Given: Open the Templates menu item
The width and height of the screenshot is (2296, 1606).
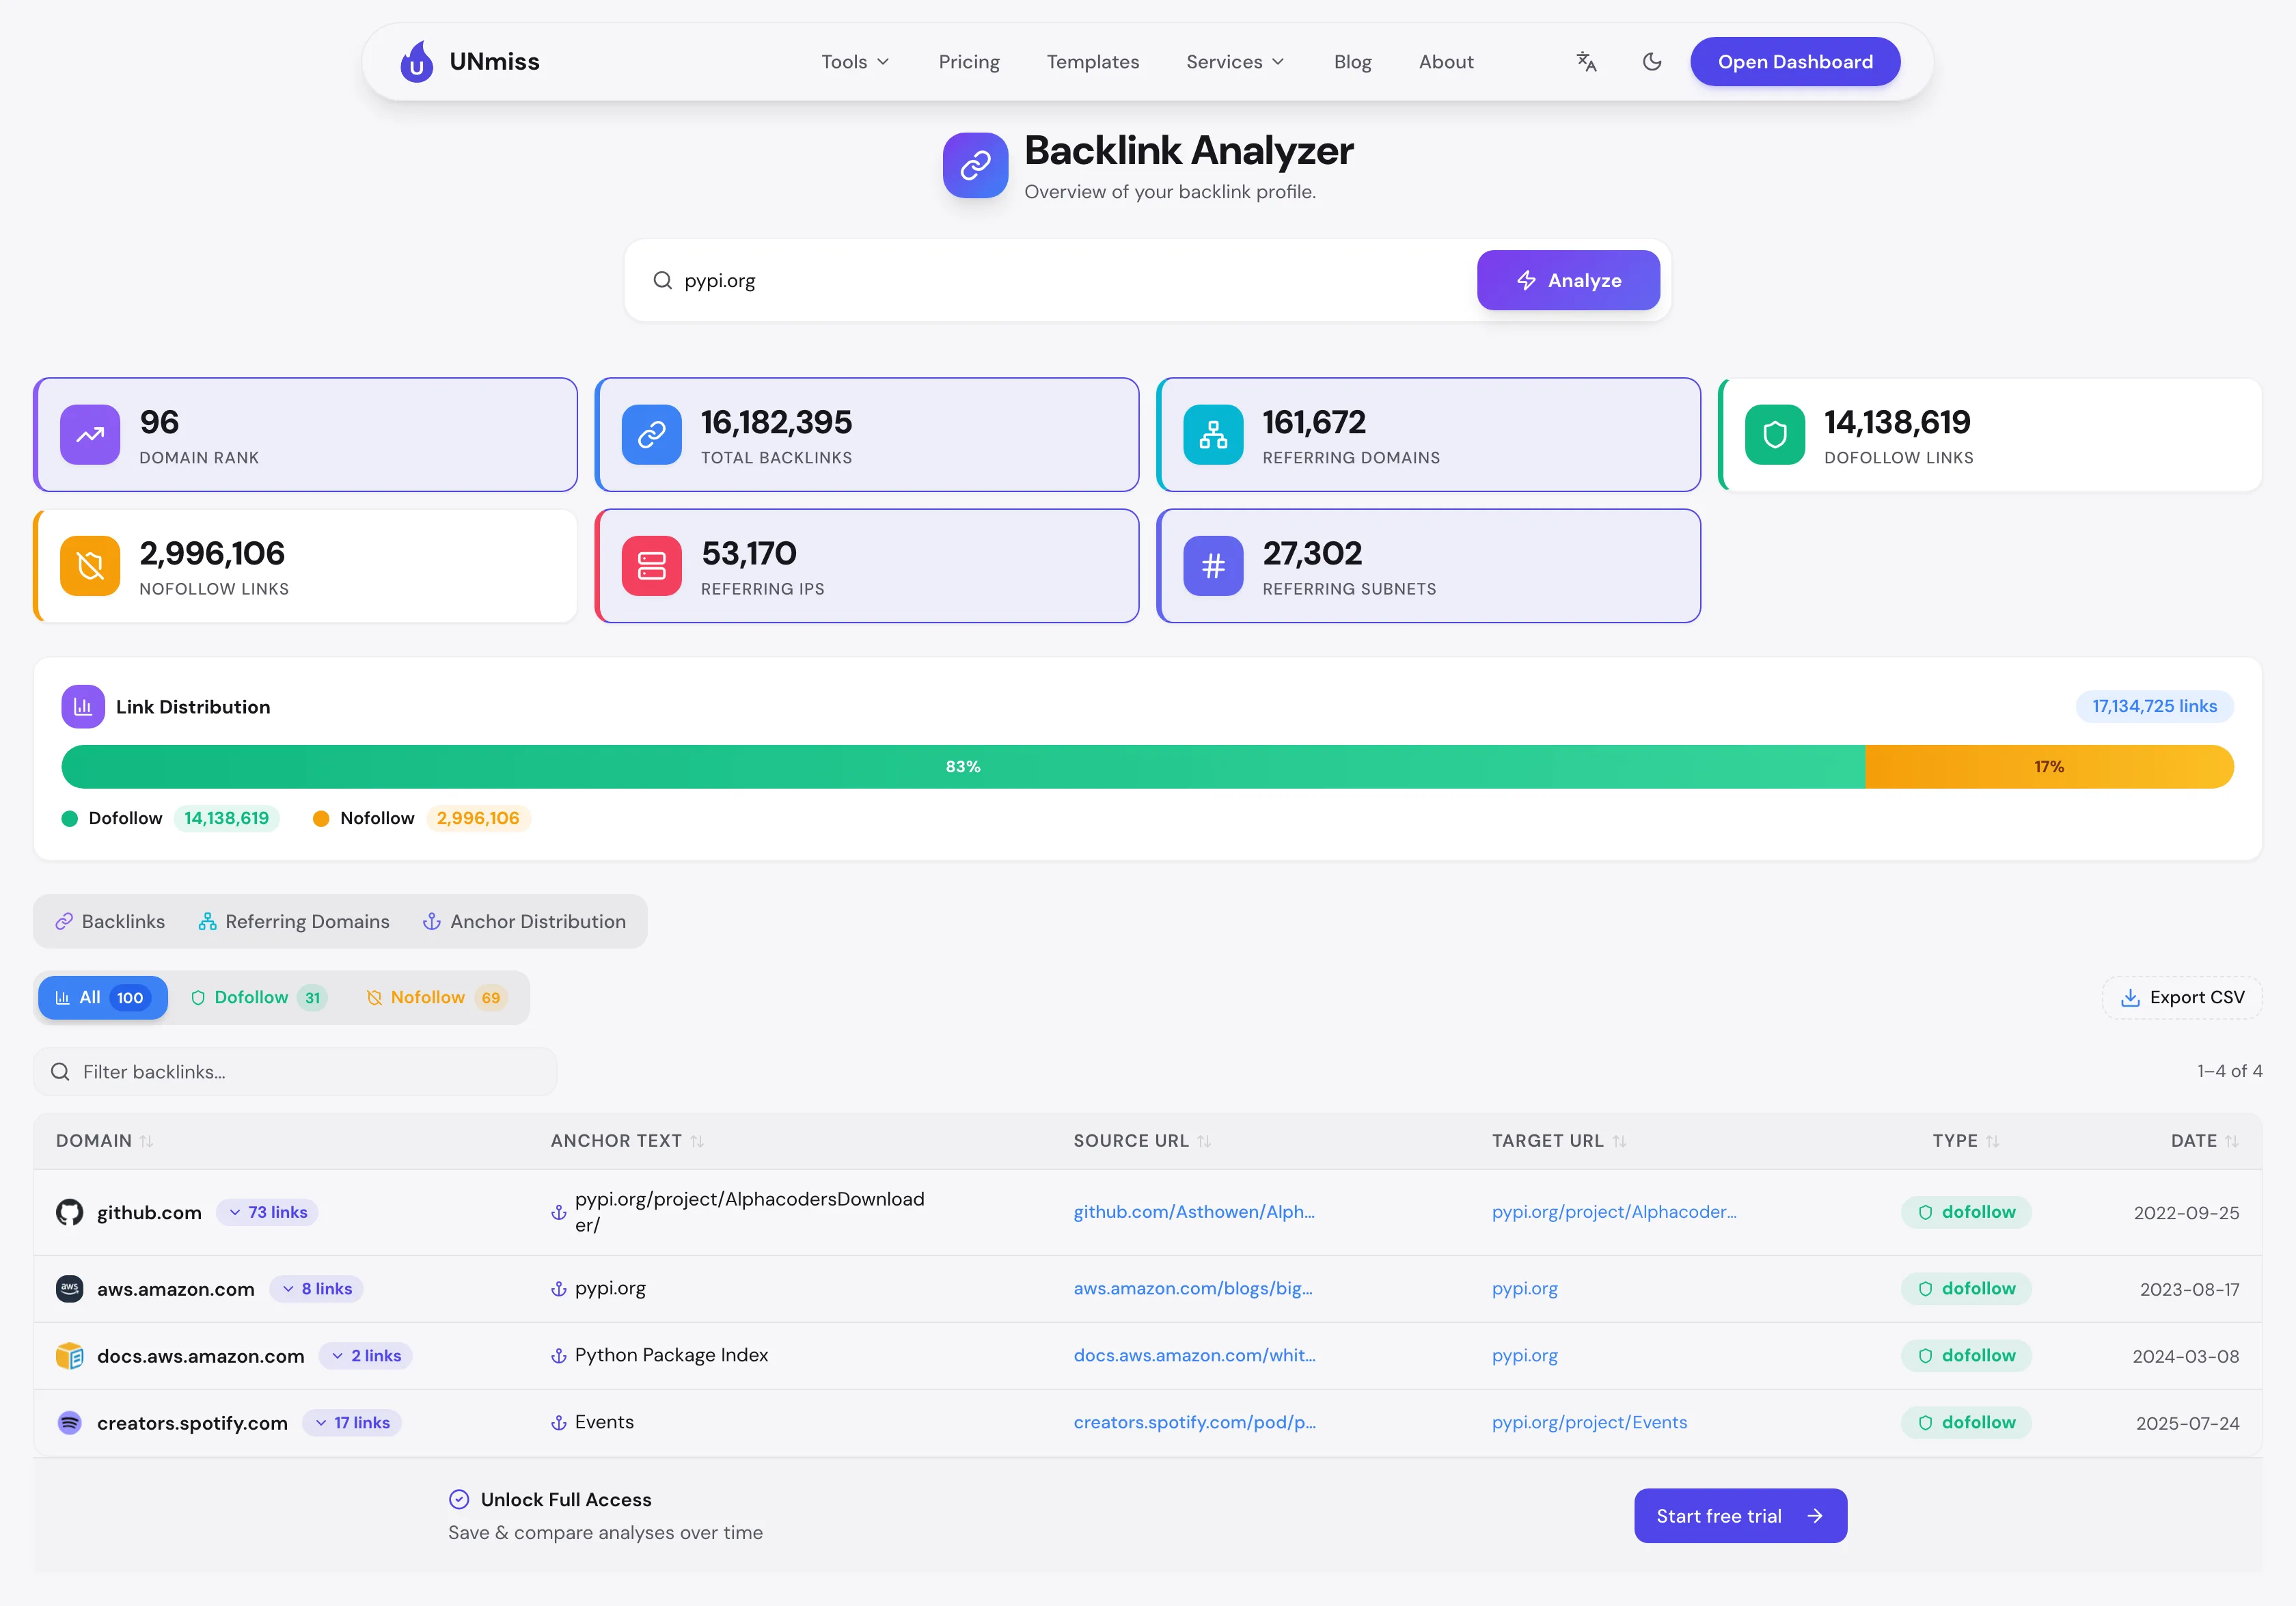Looking at the screenshot, I should 1093,62.
